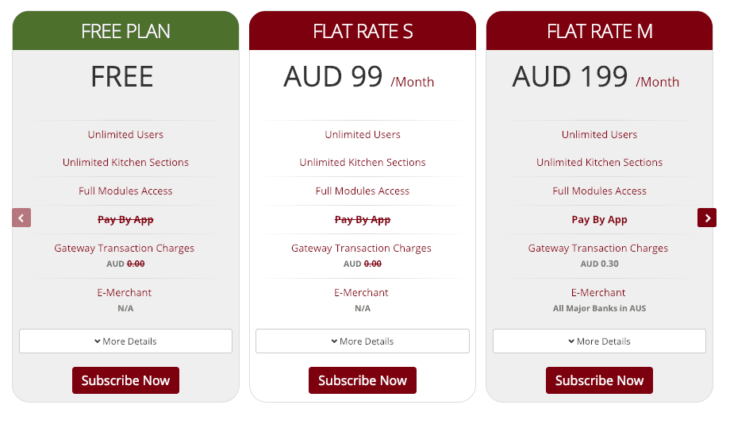Click struck-through Pay By App in Free Plan

click(125, 219)
